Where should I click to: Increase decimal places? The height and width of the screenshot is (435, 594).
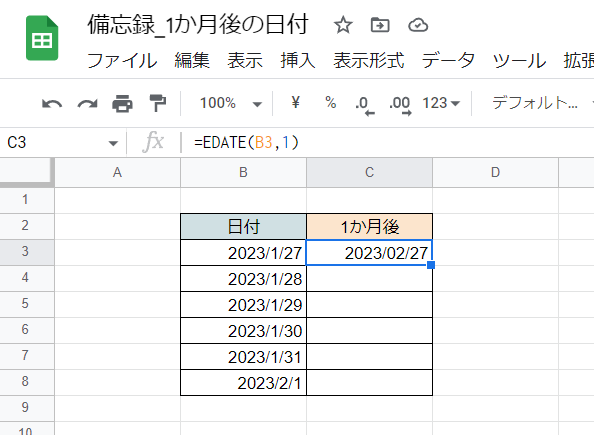[400, 105]
